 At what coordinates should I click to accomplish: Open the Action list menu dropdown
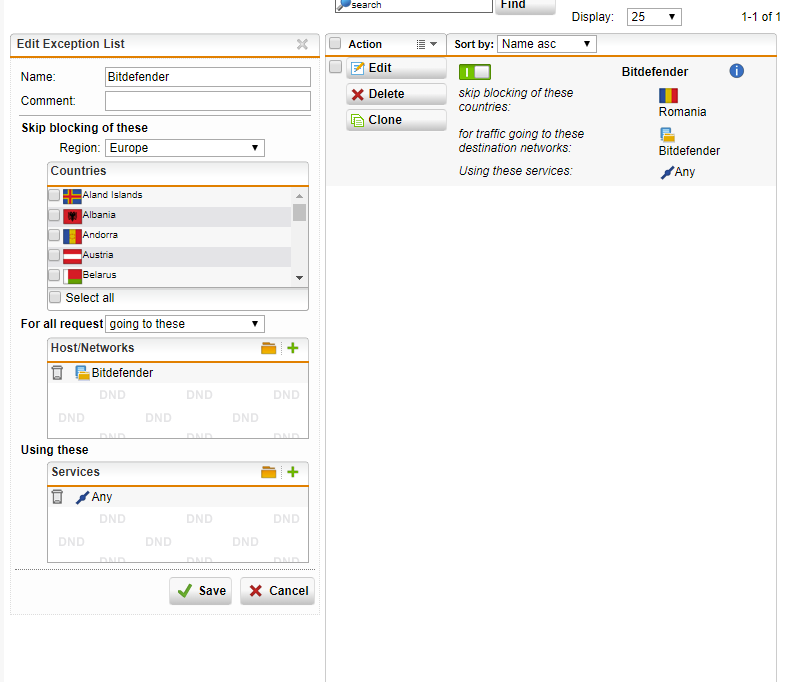pyautogui.click(x=427, y=44)
